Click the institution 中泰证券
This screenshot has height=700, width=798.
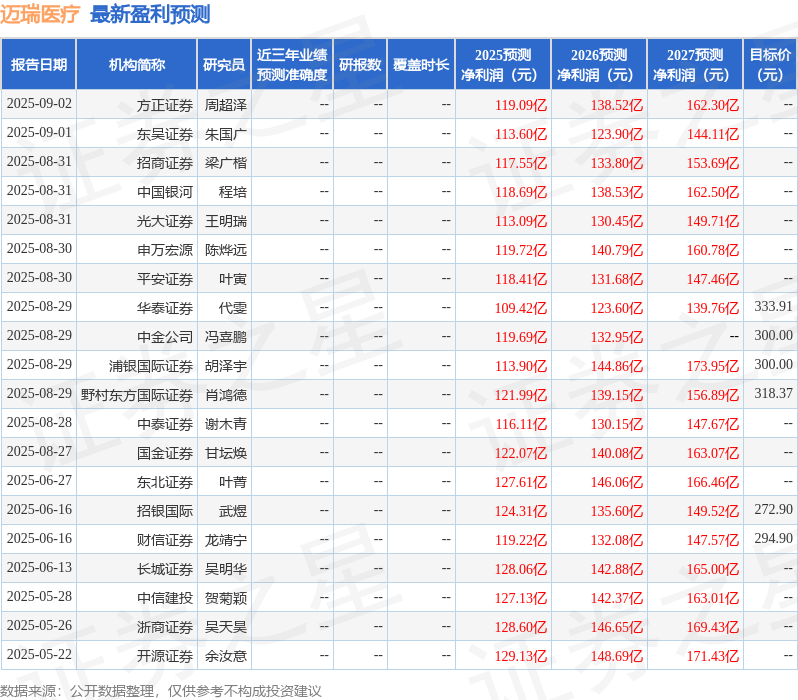click(x=165, y=425)
